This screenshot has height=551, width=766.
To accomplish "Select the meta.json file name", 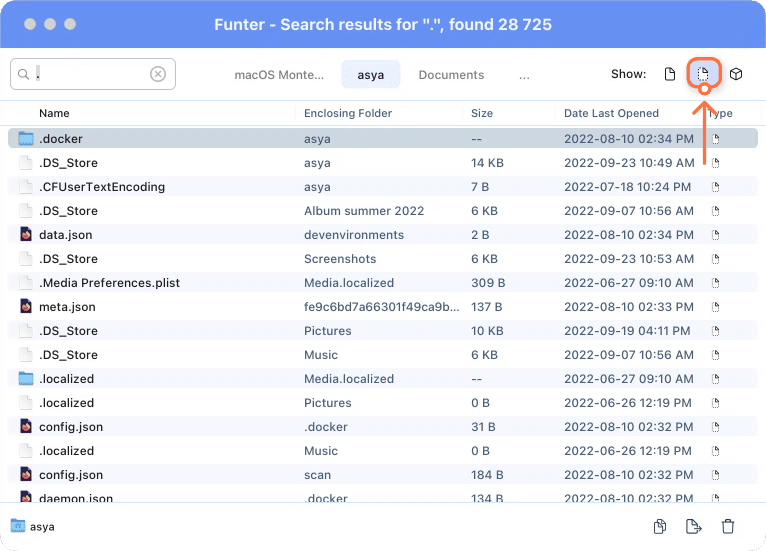I will pos(67,307).
